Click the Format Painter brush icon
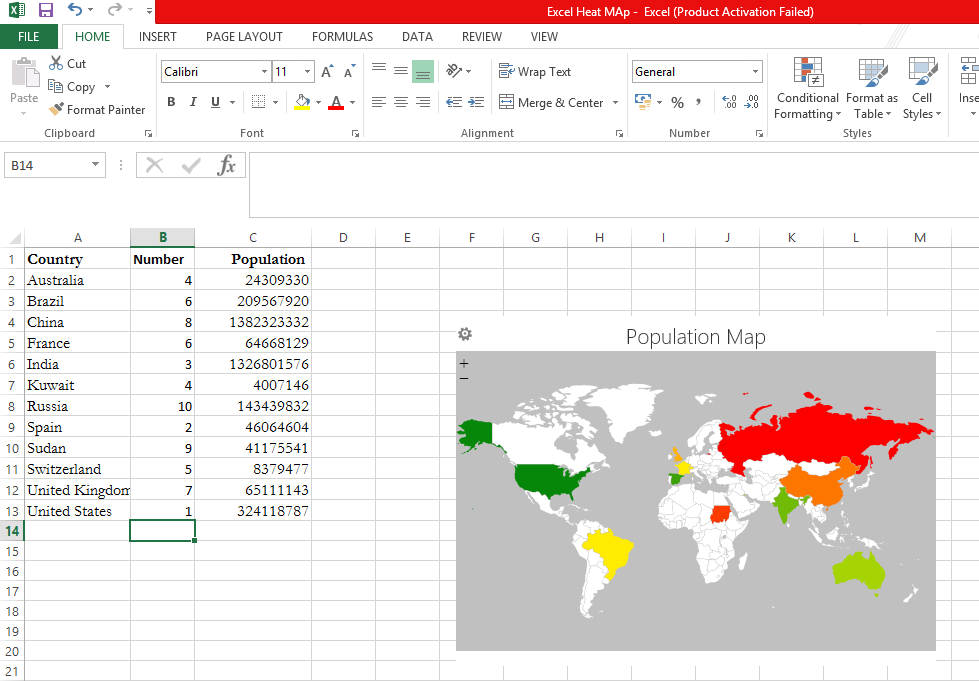979x681 pixels. pyautogui.click(x=56, y=109)
